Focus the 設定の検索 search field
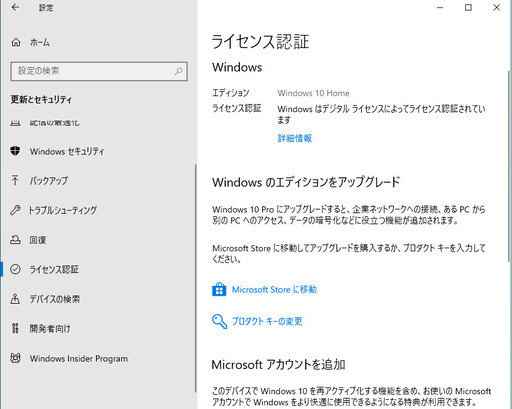Viewport: 512px width, 409px height. [99, 71]
